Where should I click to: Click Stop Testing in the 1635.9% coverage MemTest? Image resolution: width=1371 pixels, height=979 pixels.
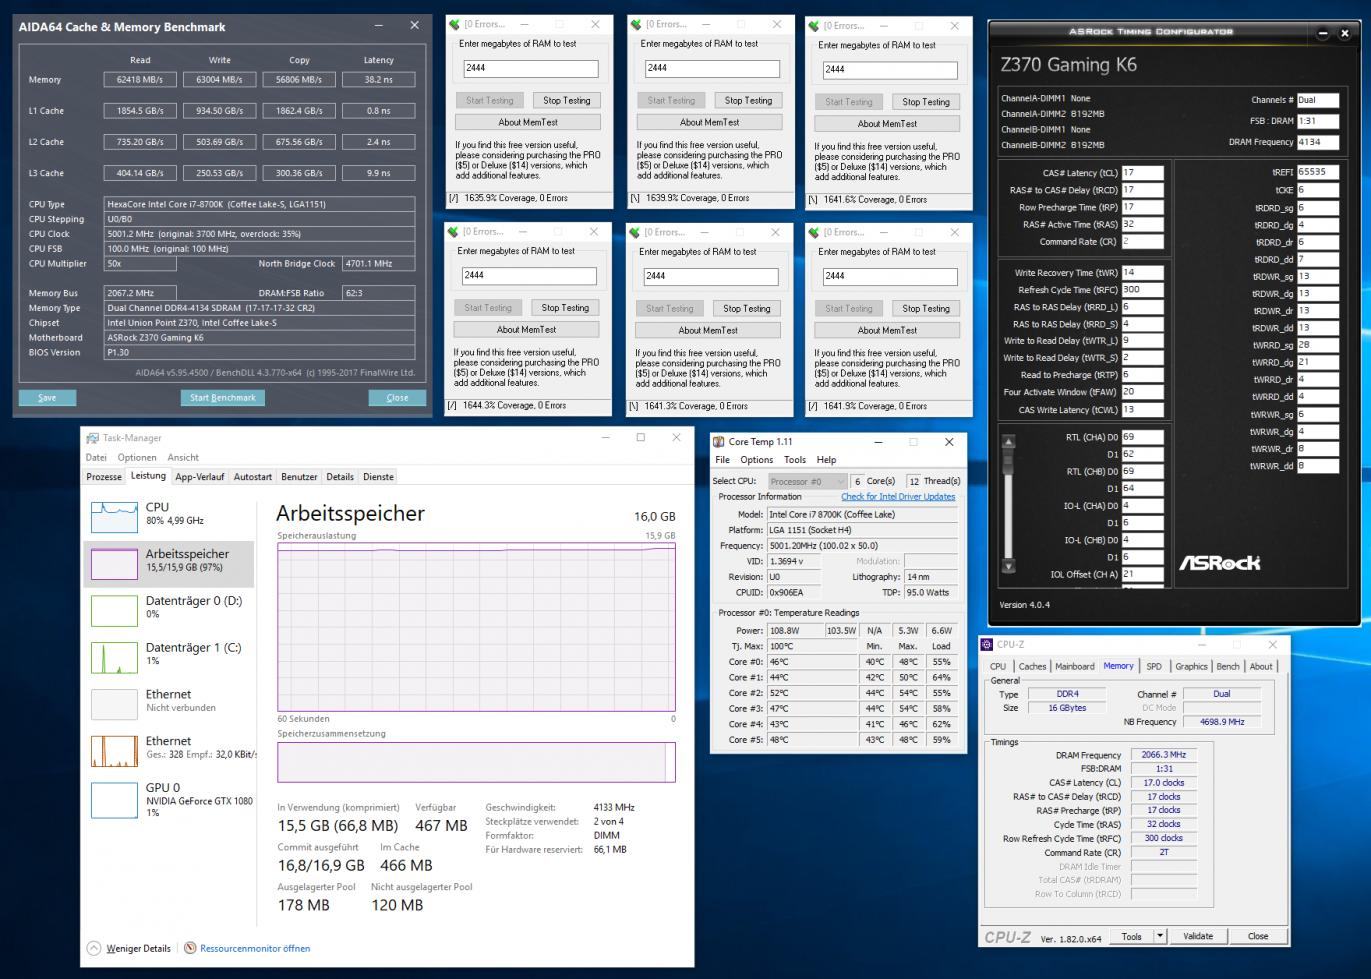pyautogui.click(x=567, y=100)
